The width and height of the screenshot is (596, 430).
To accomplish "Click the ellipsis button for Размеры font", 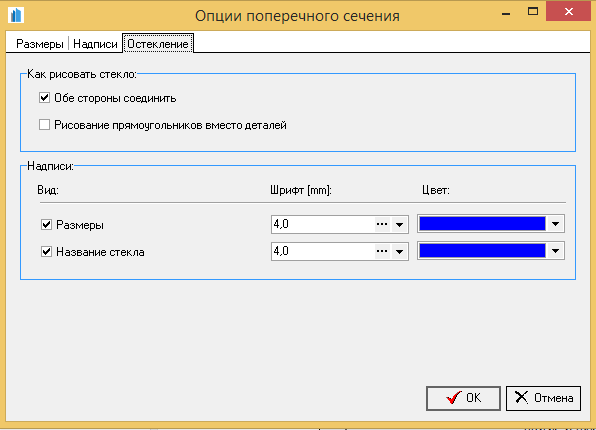I will click(382, 224).
